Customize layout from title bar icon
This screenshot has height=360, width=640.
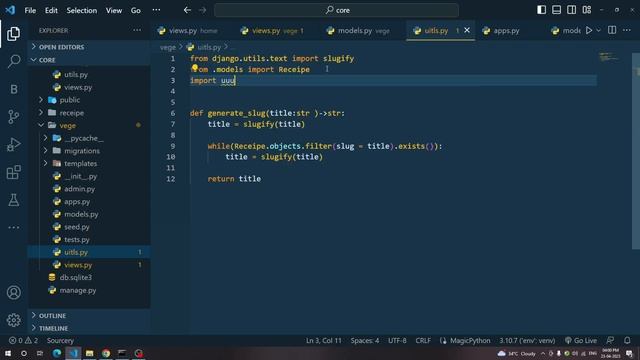[x=587, y=10]
